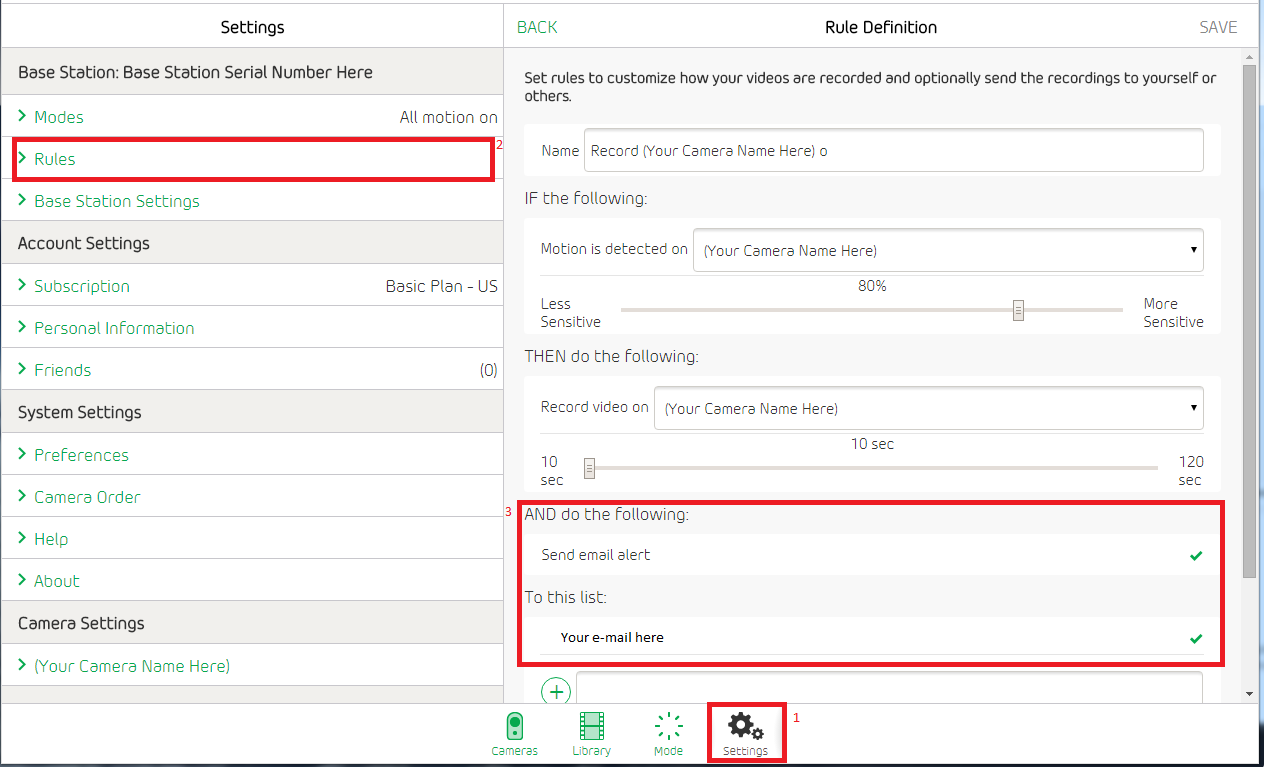Toggle the checkmark next to Your e-mail here

click(x=1196, y=638)
